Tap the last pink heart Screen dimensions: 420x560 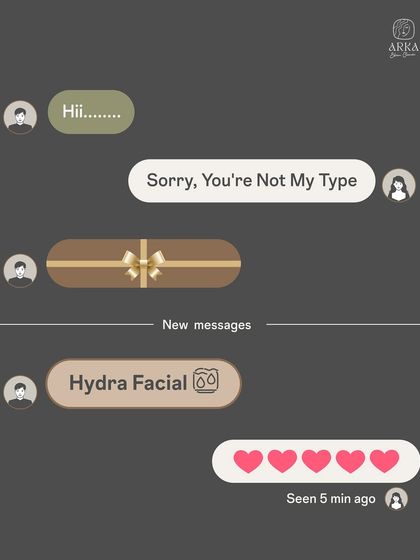tap(384, 461)
